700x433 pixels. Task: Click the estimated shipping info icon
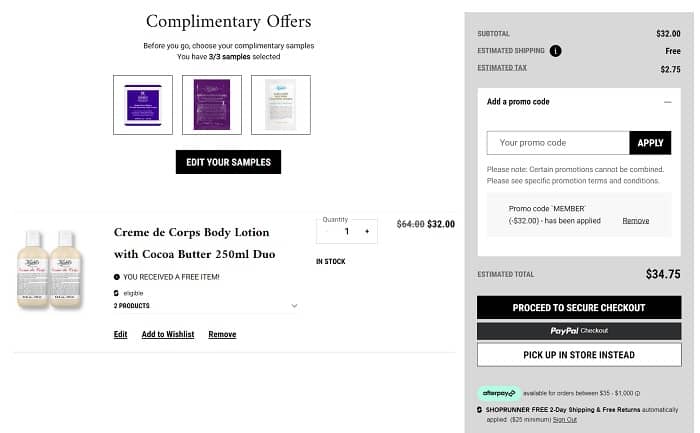pos(555,51)
